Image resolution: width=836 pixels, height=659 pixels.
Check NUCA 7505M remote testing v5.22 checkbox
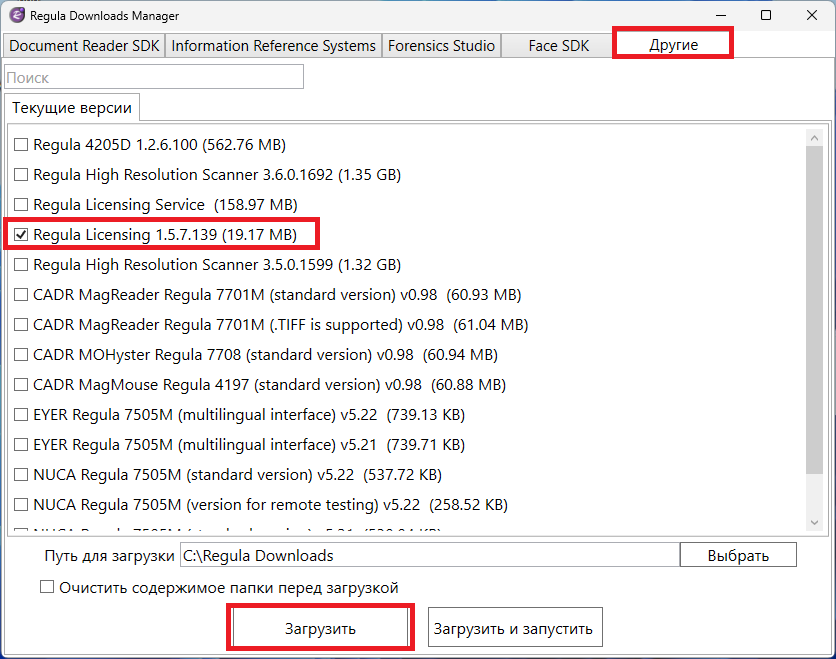click(21, 504)
